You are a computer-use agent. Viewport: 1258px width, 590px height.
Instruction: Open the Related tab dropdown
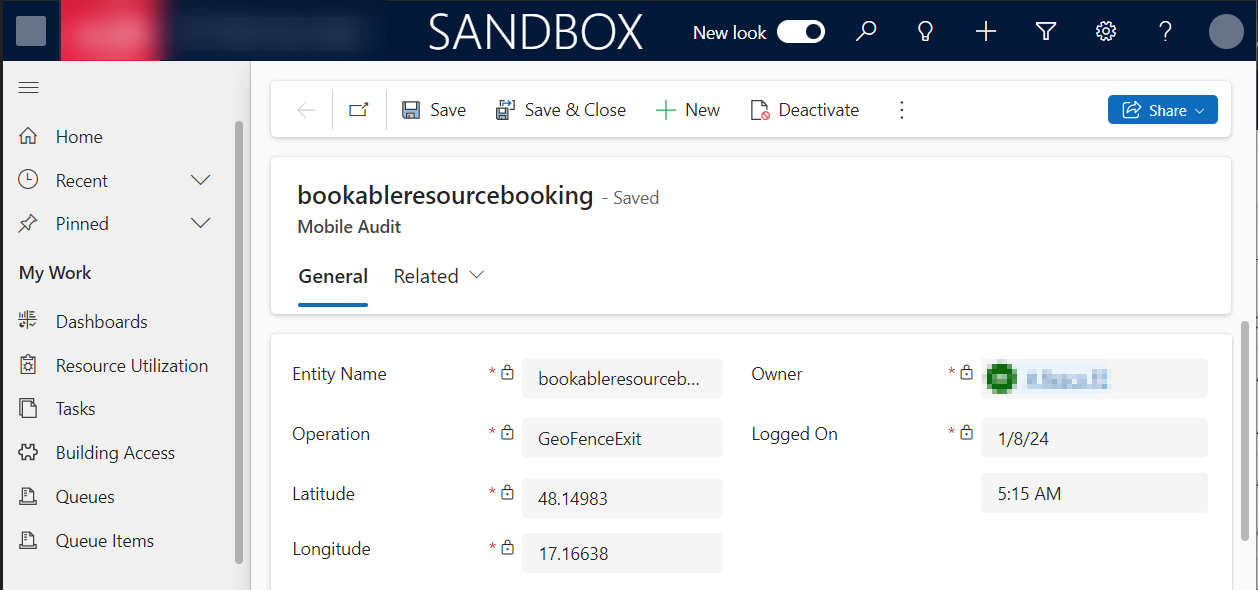click(x=439, y=277)
